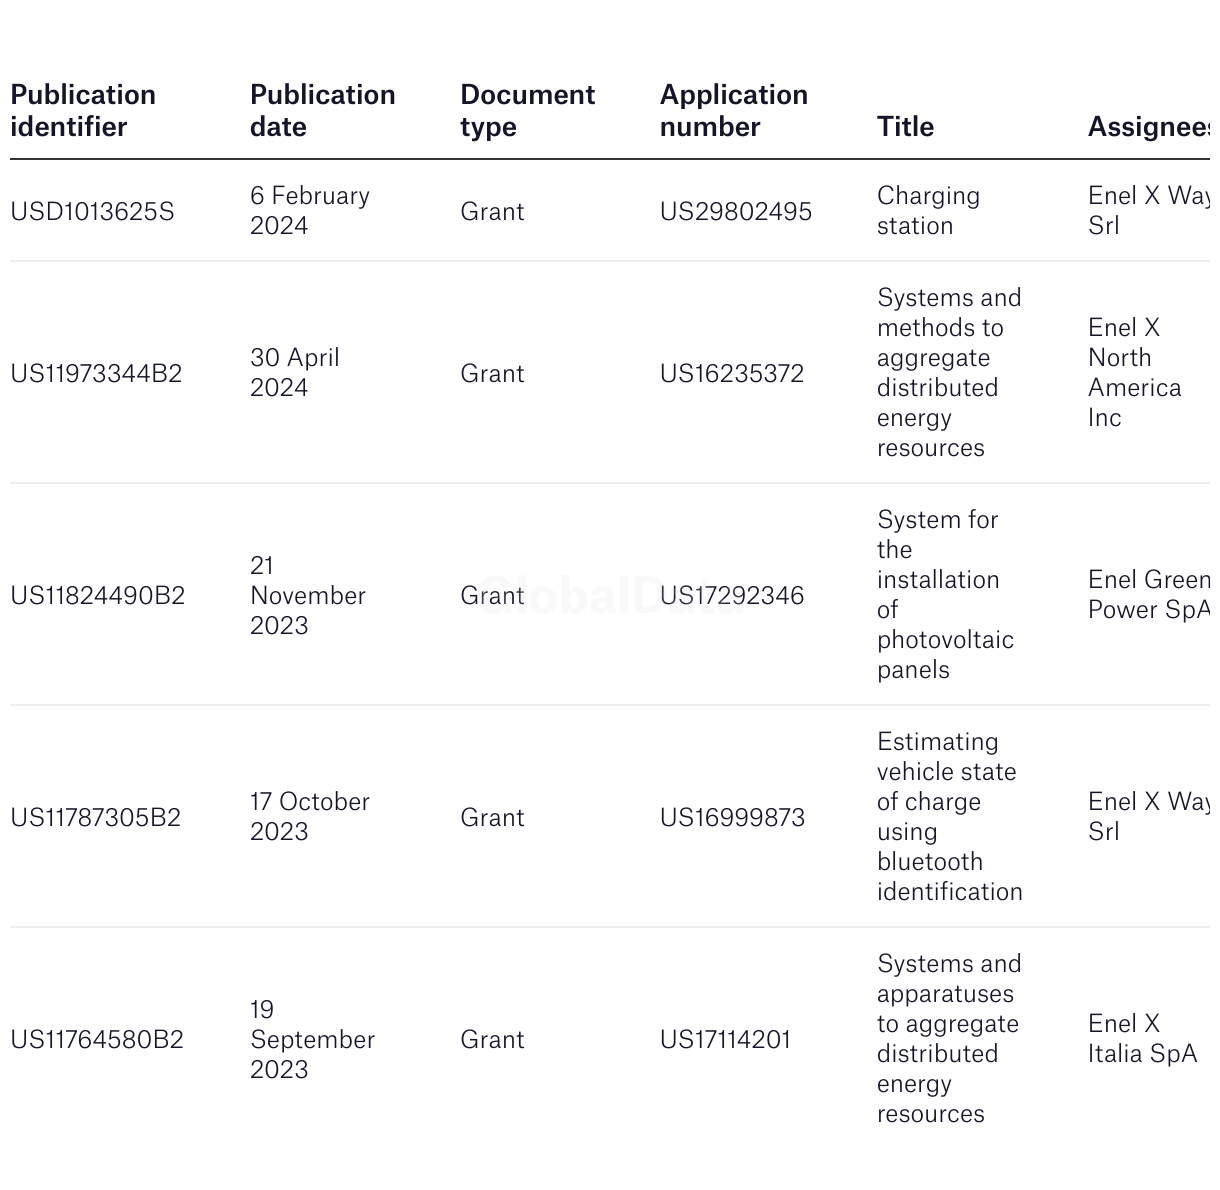Click the Assignees column header
Image resolution: width=1220 pixels, height=1190 pixels.
click(x=1149, y=127)
